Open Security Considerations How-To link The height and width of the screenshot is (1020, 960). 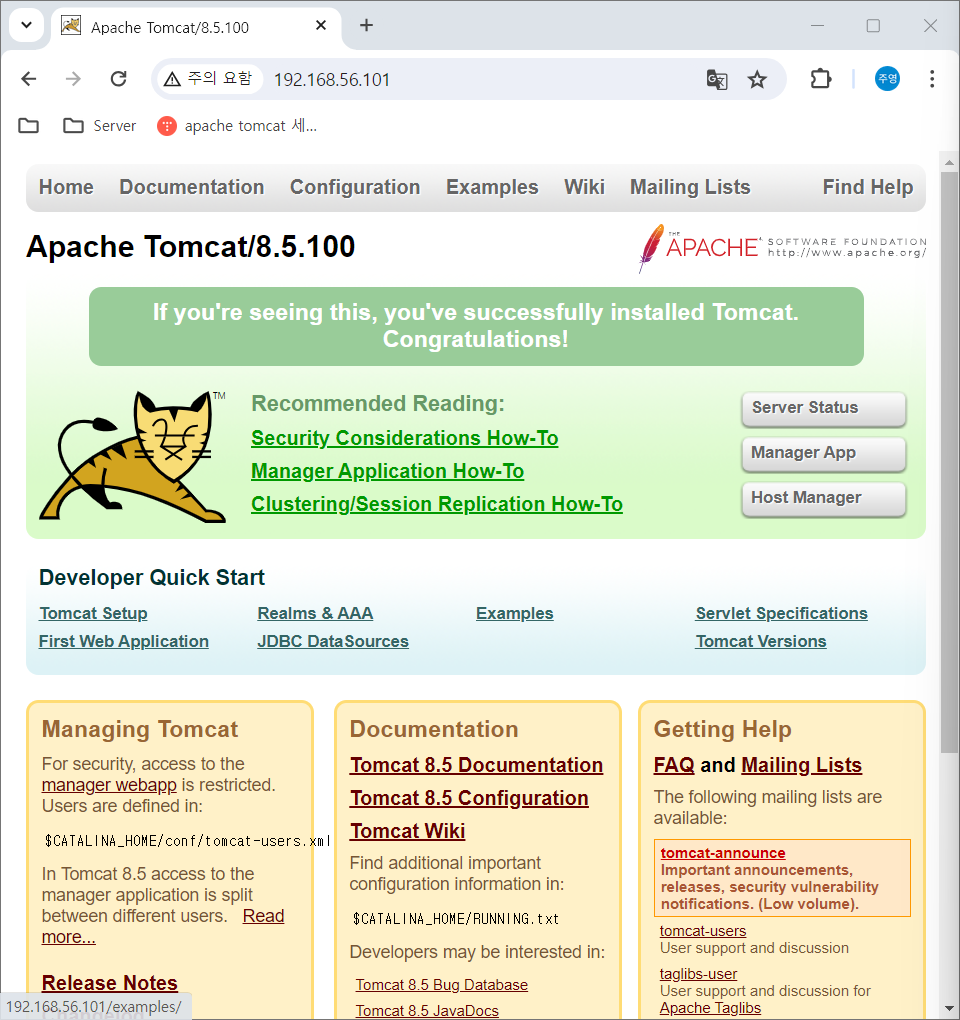click(405, 438)
